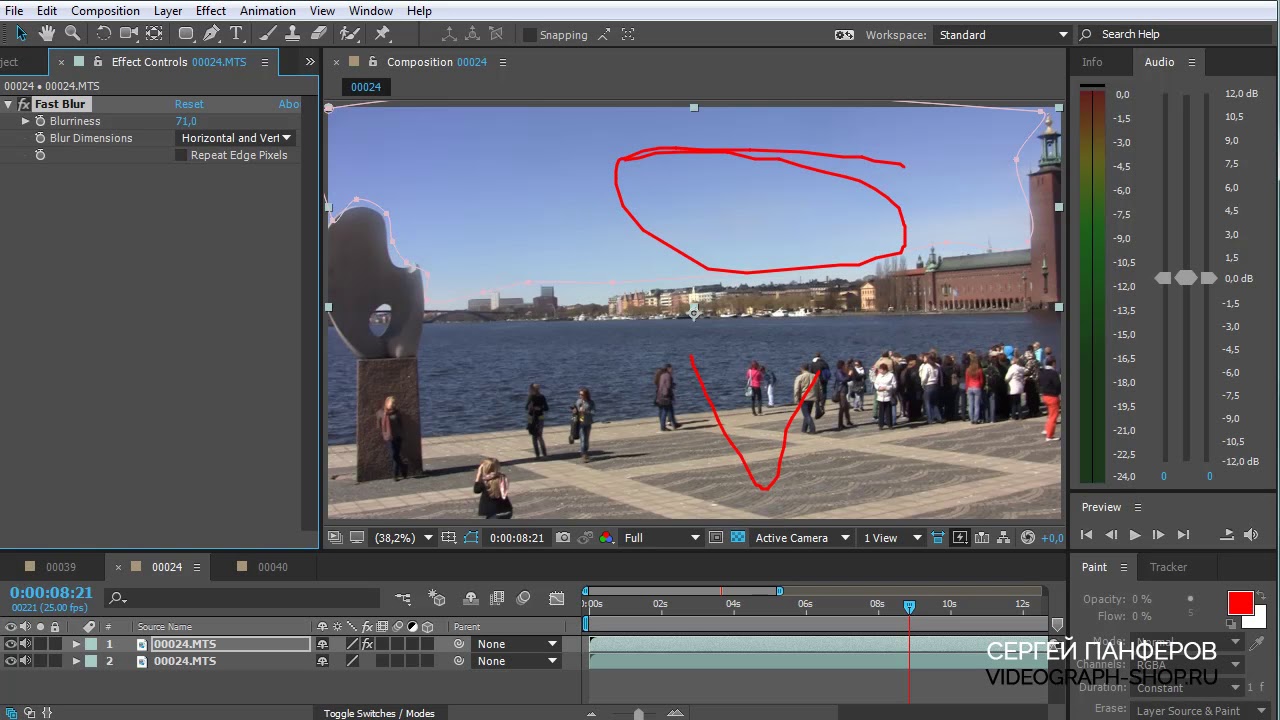Expand layer 2 properties in timeline
Screen dimensions: 1280x720
[x=75, y=661]
